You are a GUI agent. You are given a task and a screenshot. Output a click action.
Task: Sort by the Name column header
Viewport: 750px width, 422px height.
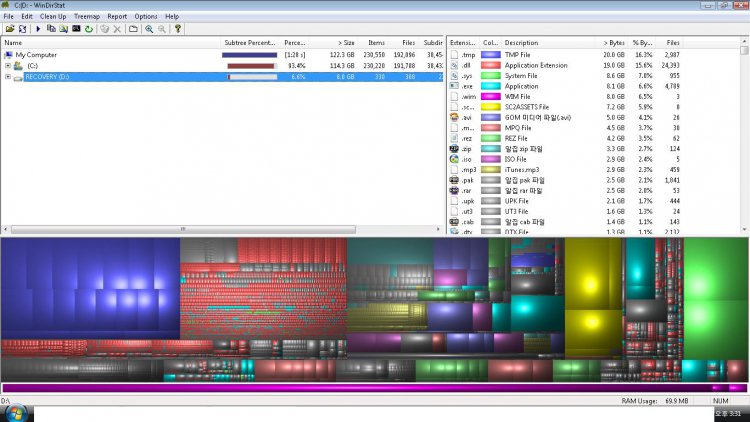click(x=110, y=43)
